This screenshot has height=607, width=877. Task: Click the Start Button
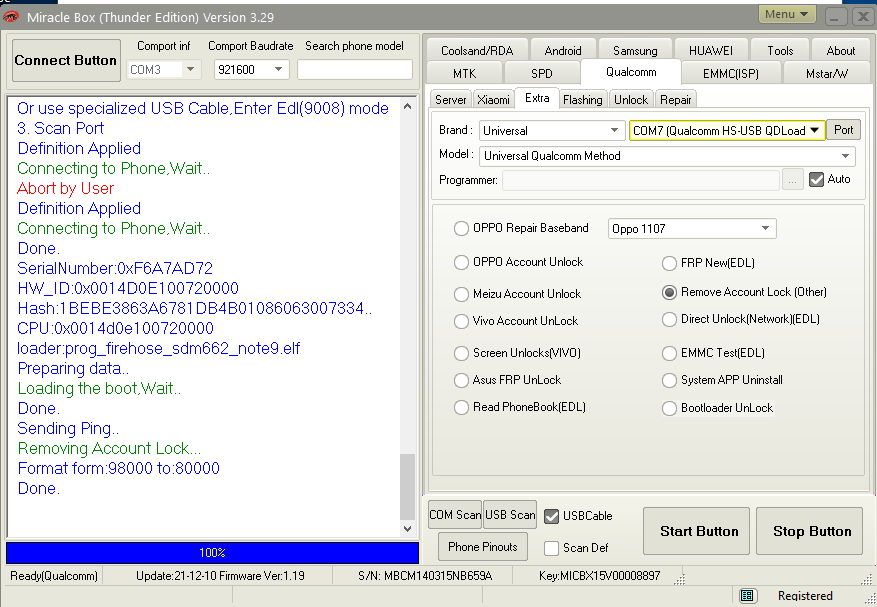pos(696,531)
